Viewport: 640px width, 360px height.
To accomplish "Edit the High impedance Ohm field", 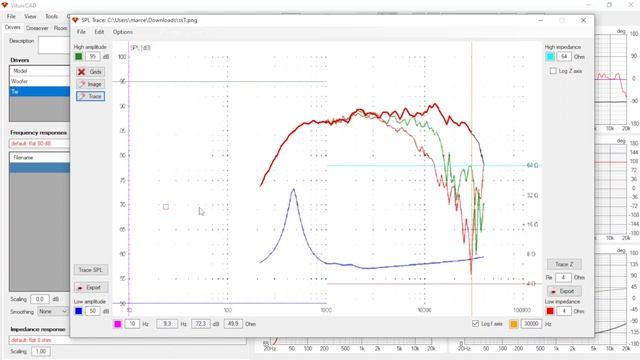I will click(564, 57).
